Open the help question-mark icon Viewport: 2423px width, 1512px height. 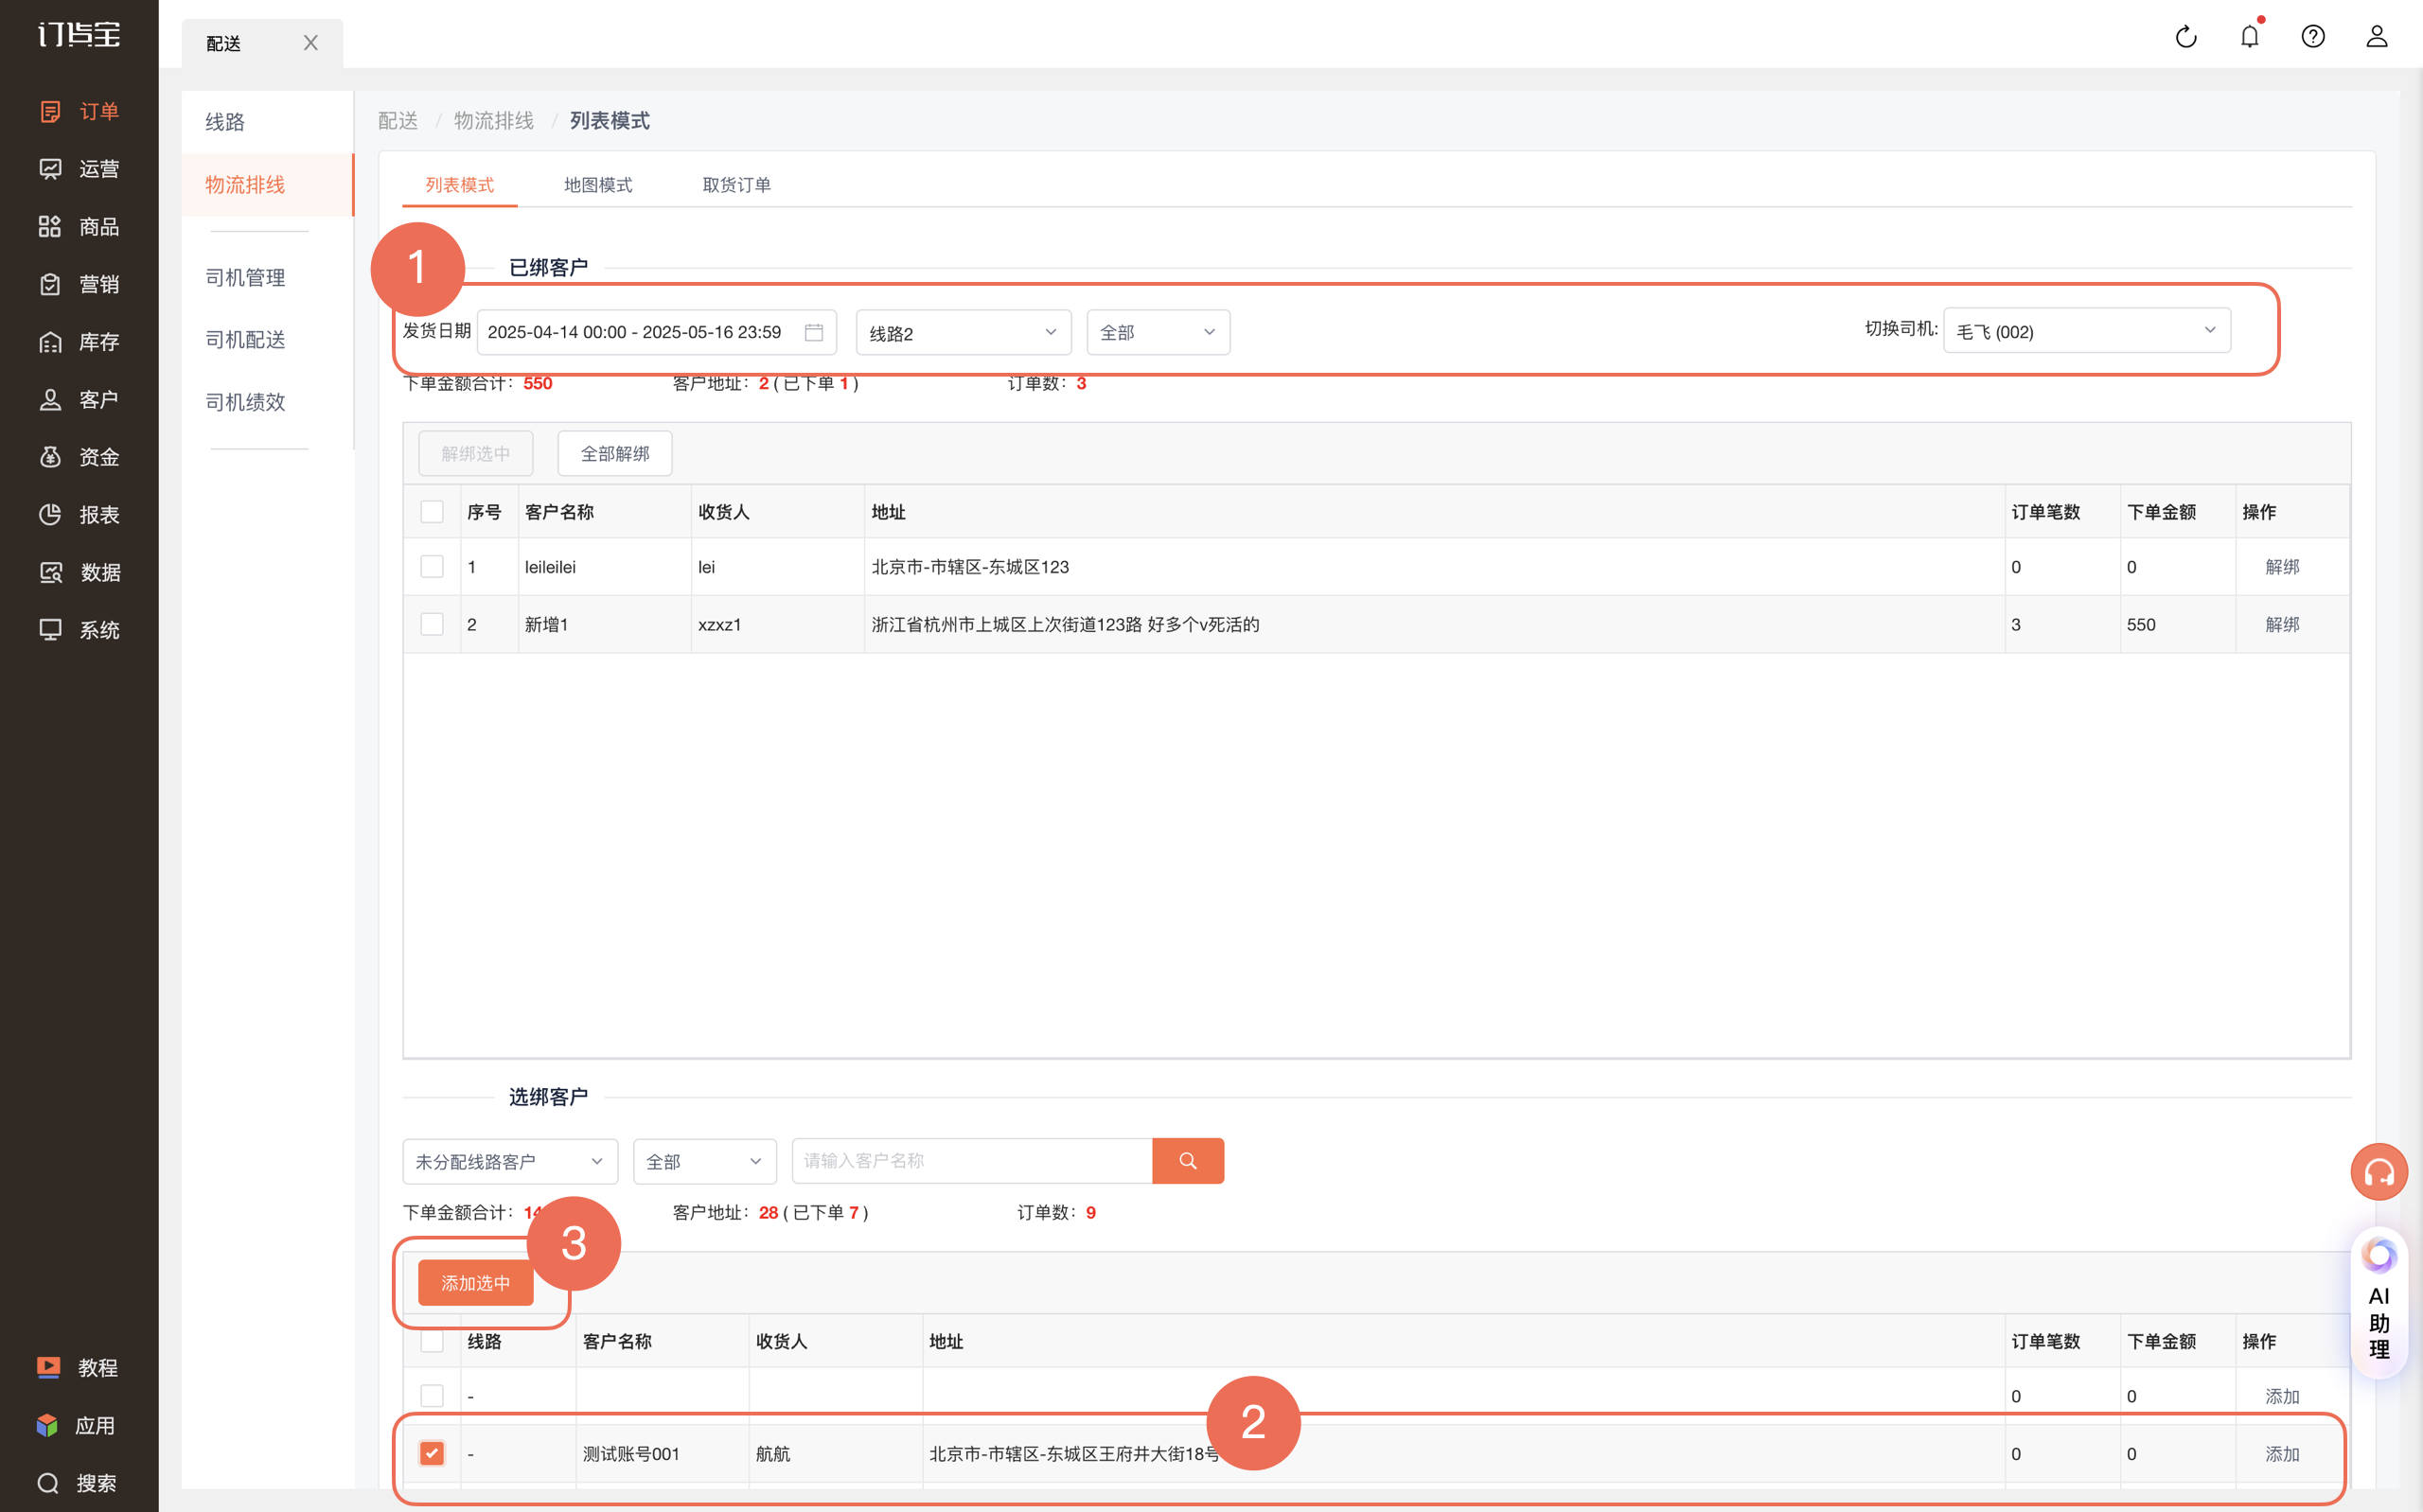[2313, 37]
